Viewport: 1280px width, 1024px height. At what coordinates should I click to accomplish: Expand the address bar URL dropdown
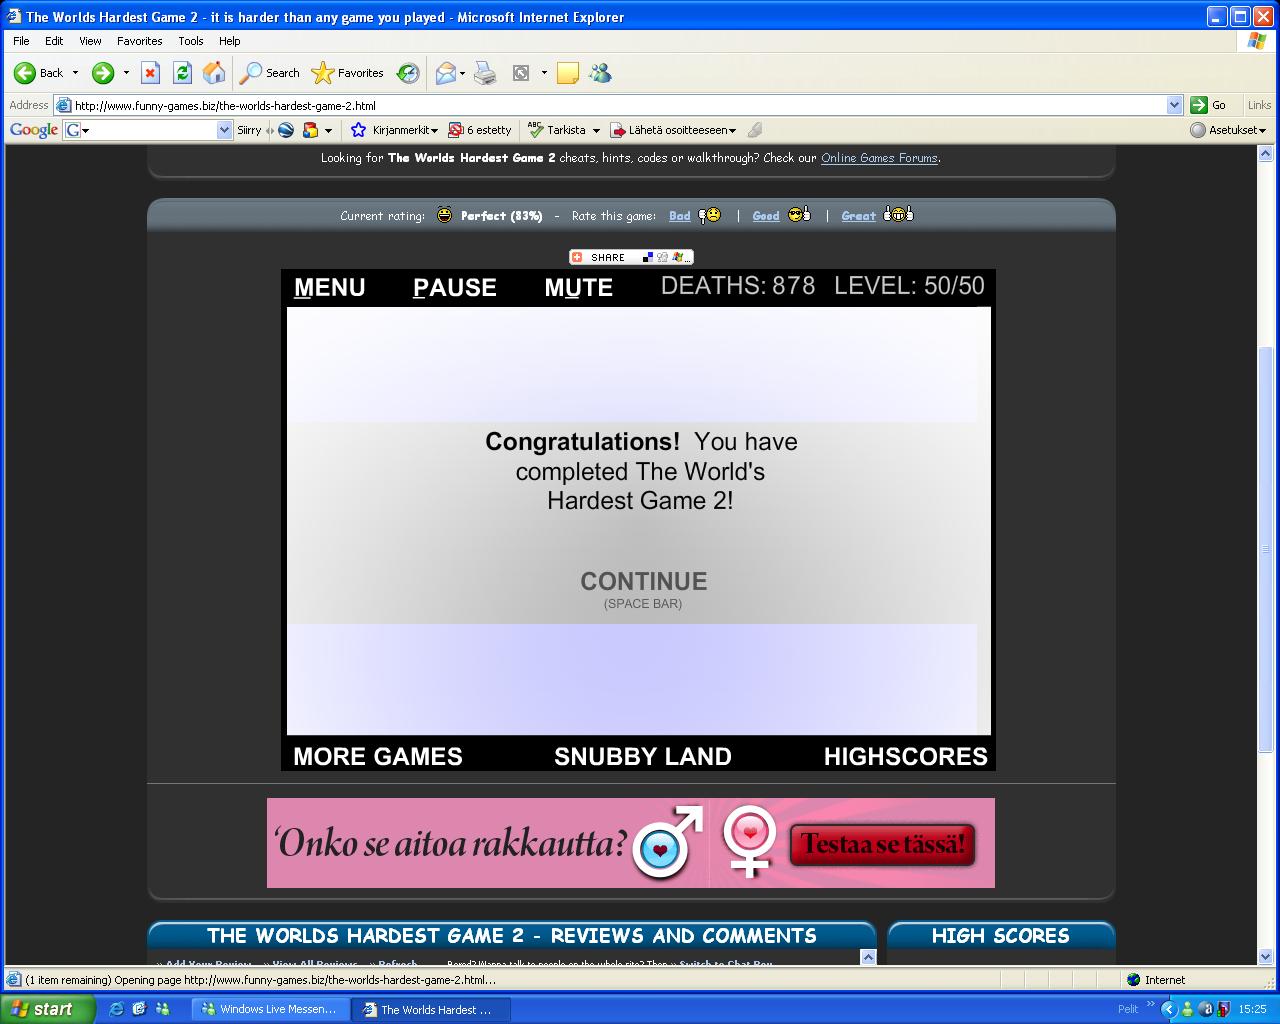(x=1174, y=105)
